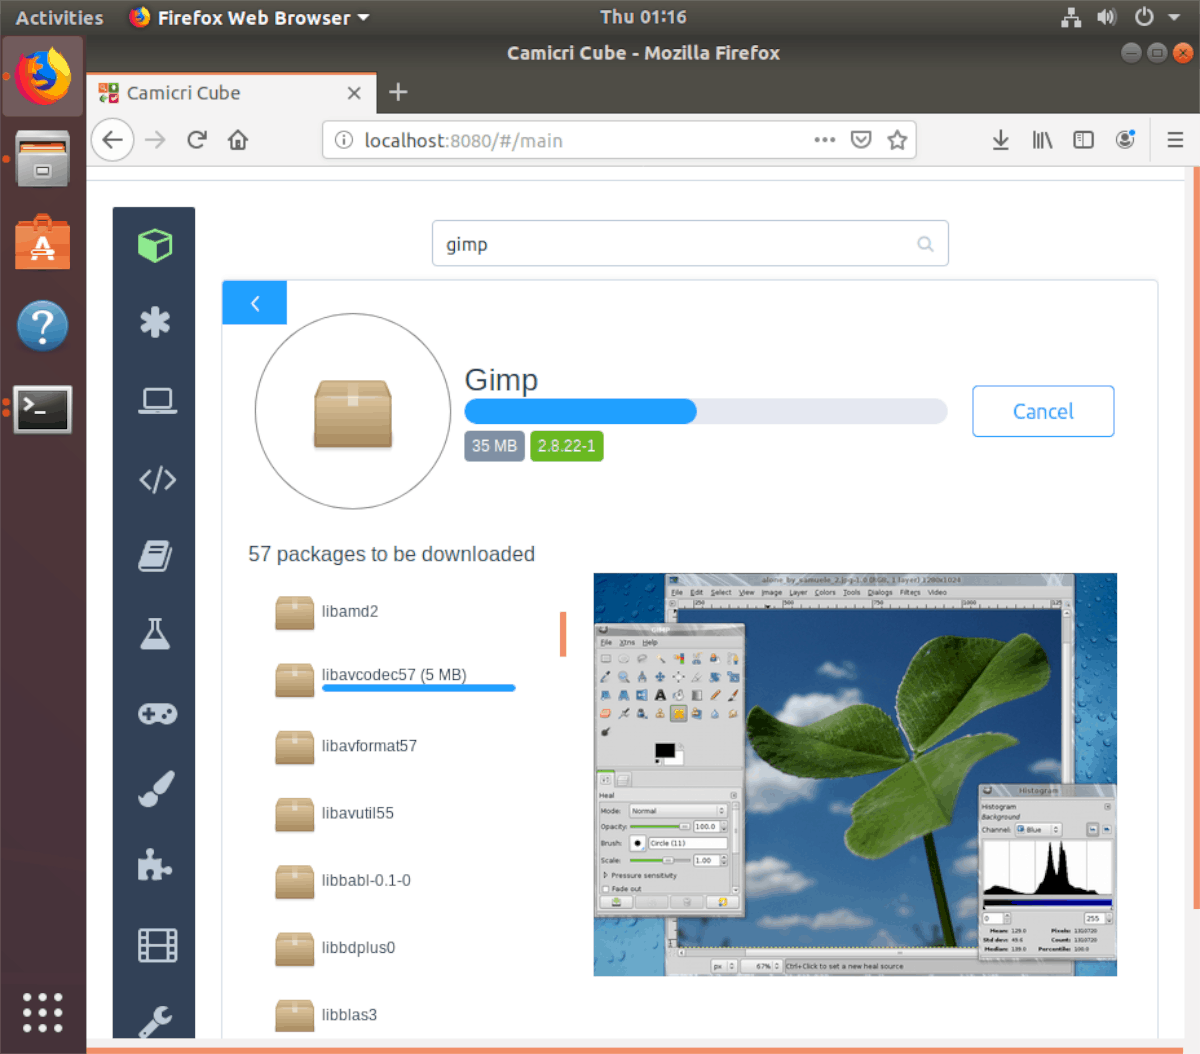Go back with the blue chevron button
The width and height of the screenshot is (1200, 1054).
pyautogui.click(x=254, y=303)
